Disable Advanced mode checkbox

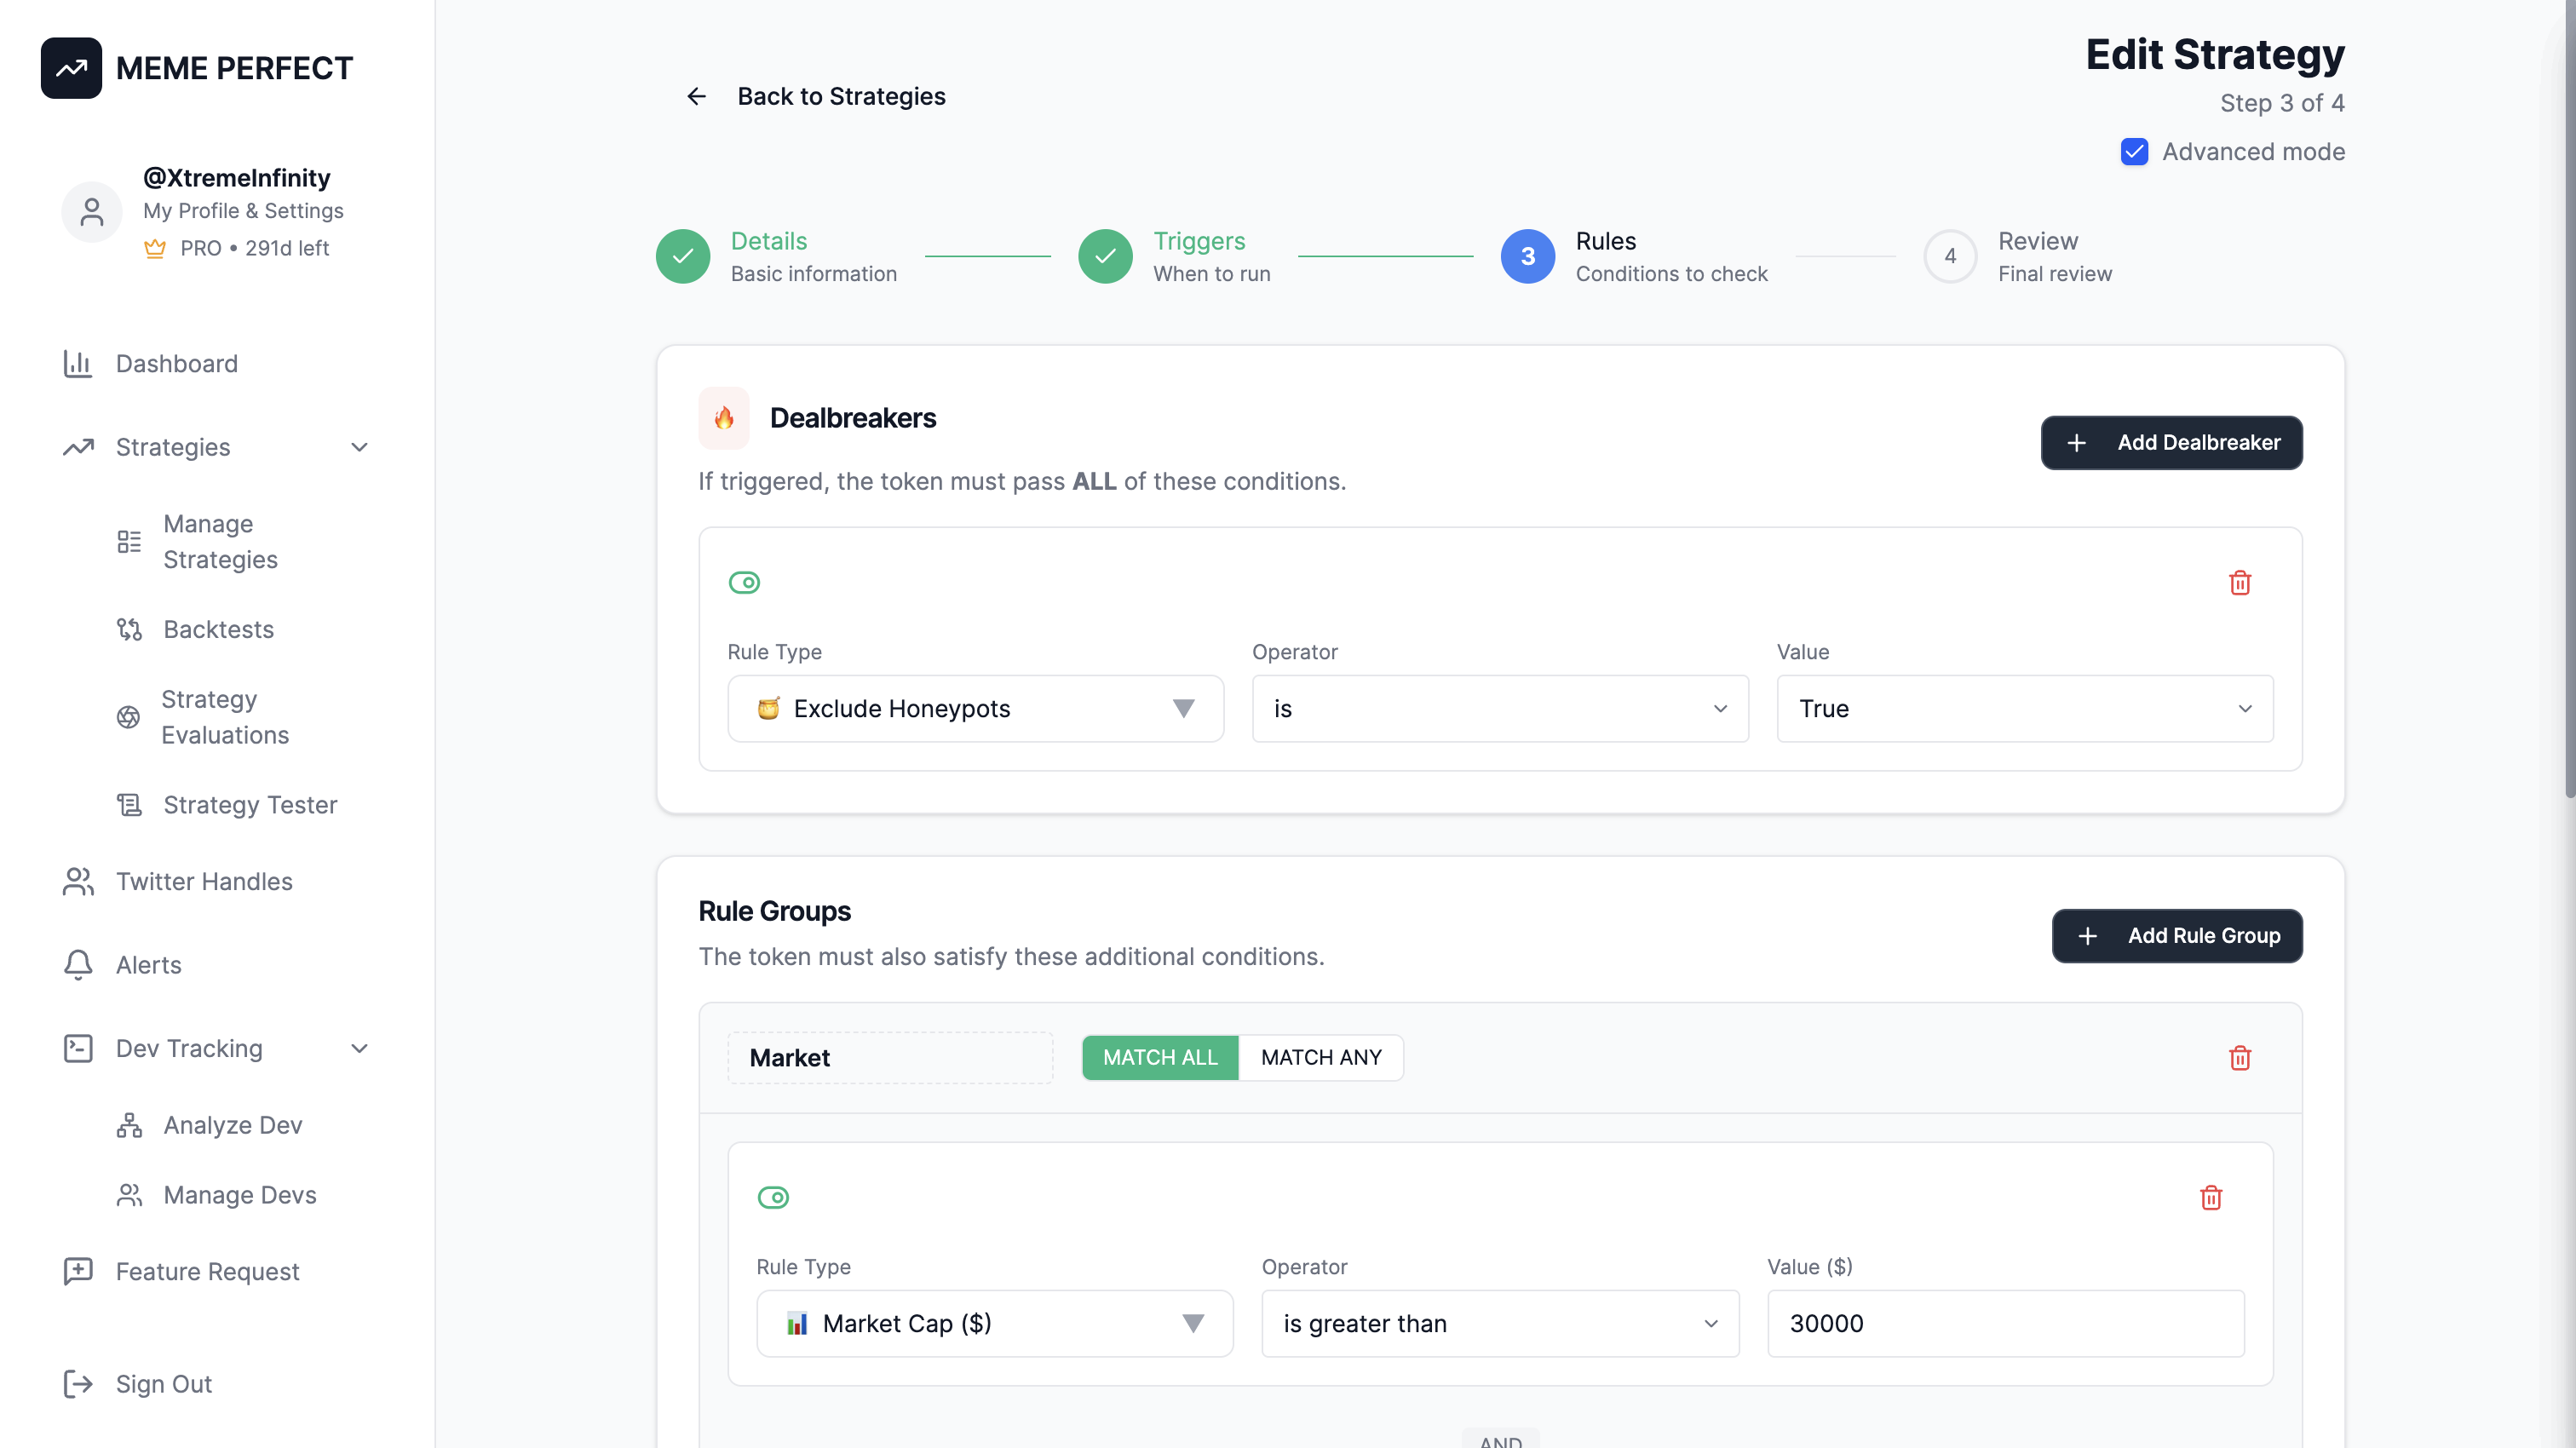click(x=2135, y=151)
